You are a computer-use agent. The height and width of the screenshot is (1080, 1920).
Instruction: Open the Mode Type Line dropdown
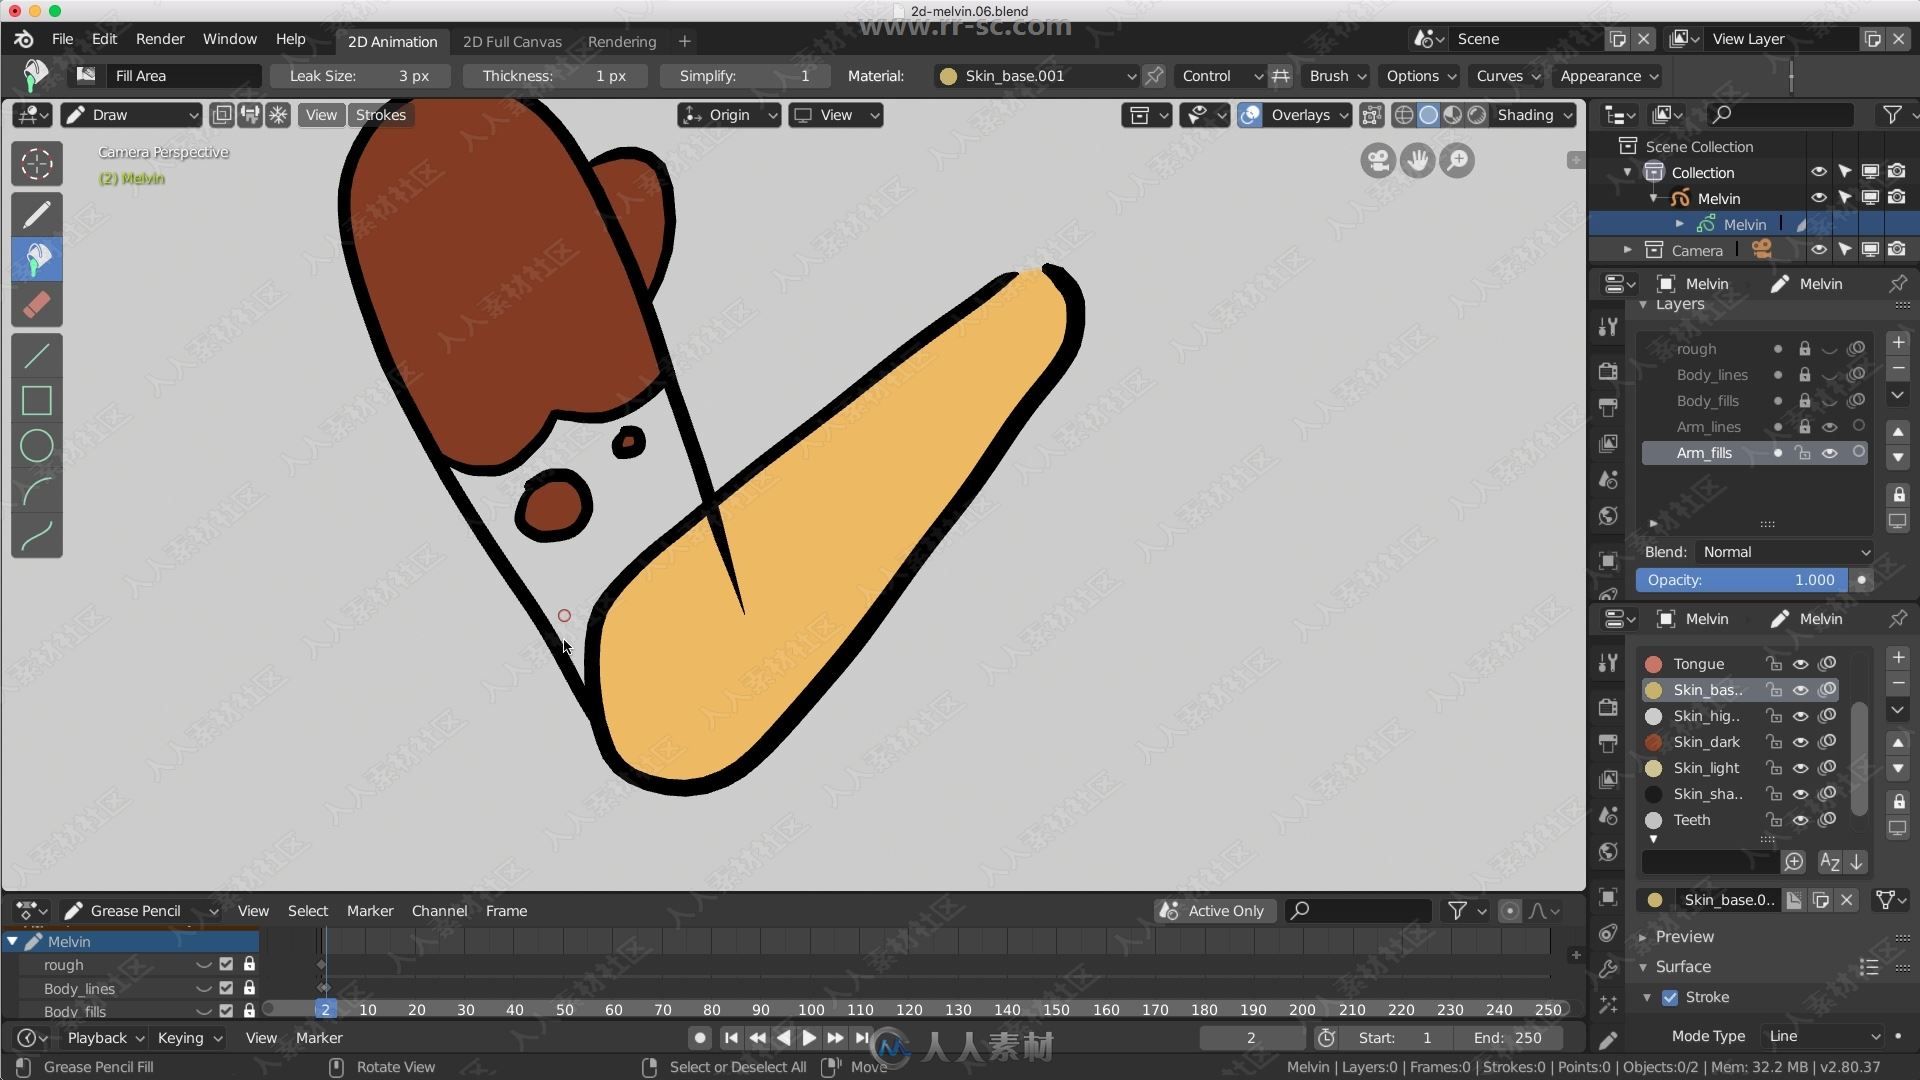1823,1036
